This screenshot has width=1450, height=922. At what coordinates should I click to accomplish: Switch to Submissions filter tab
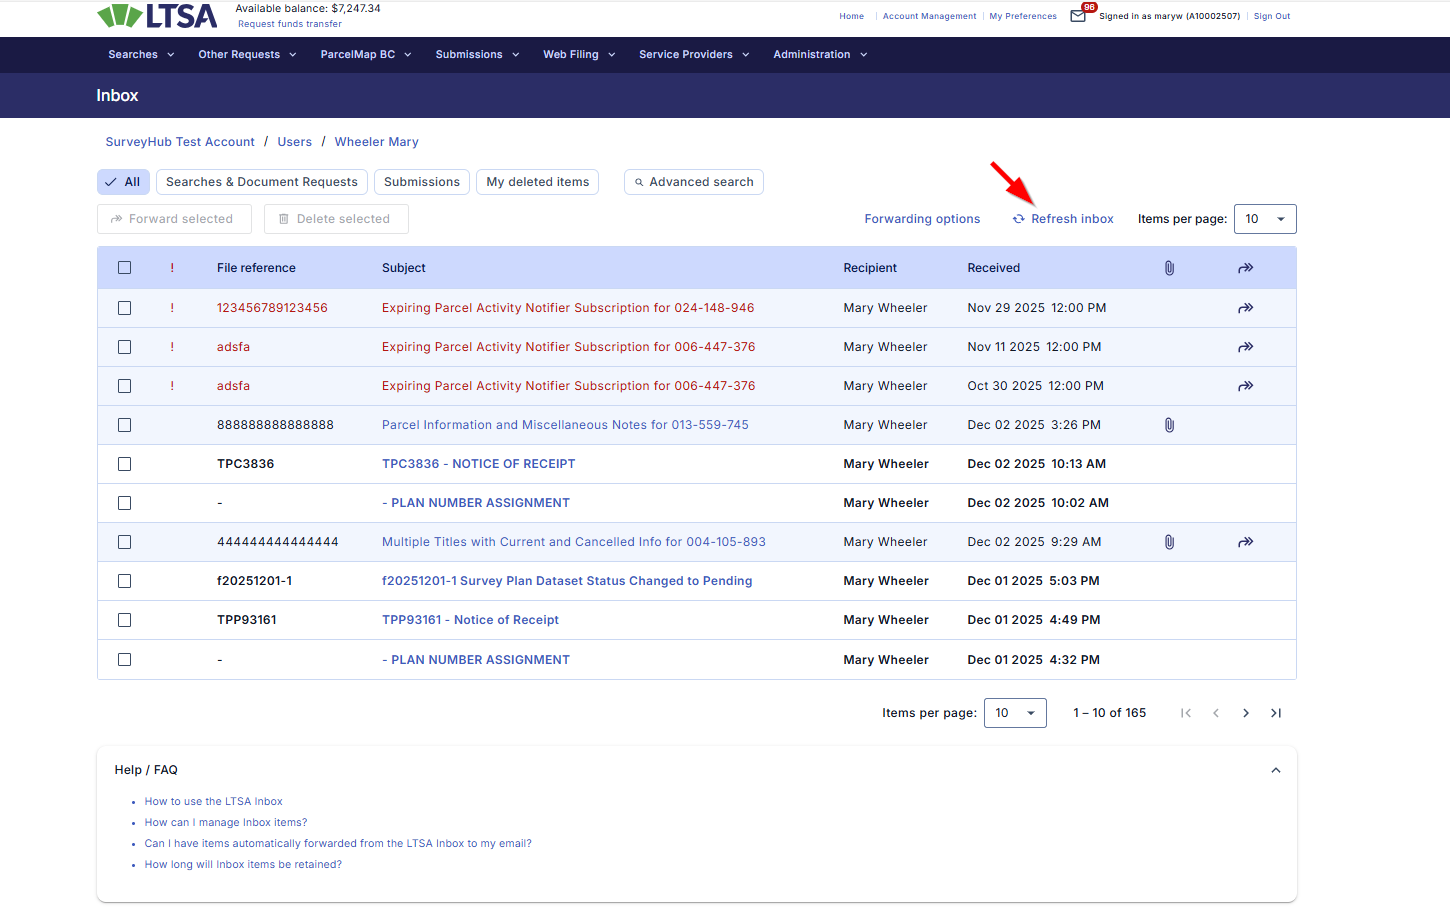point(421,182)
